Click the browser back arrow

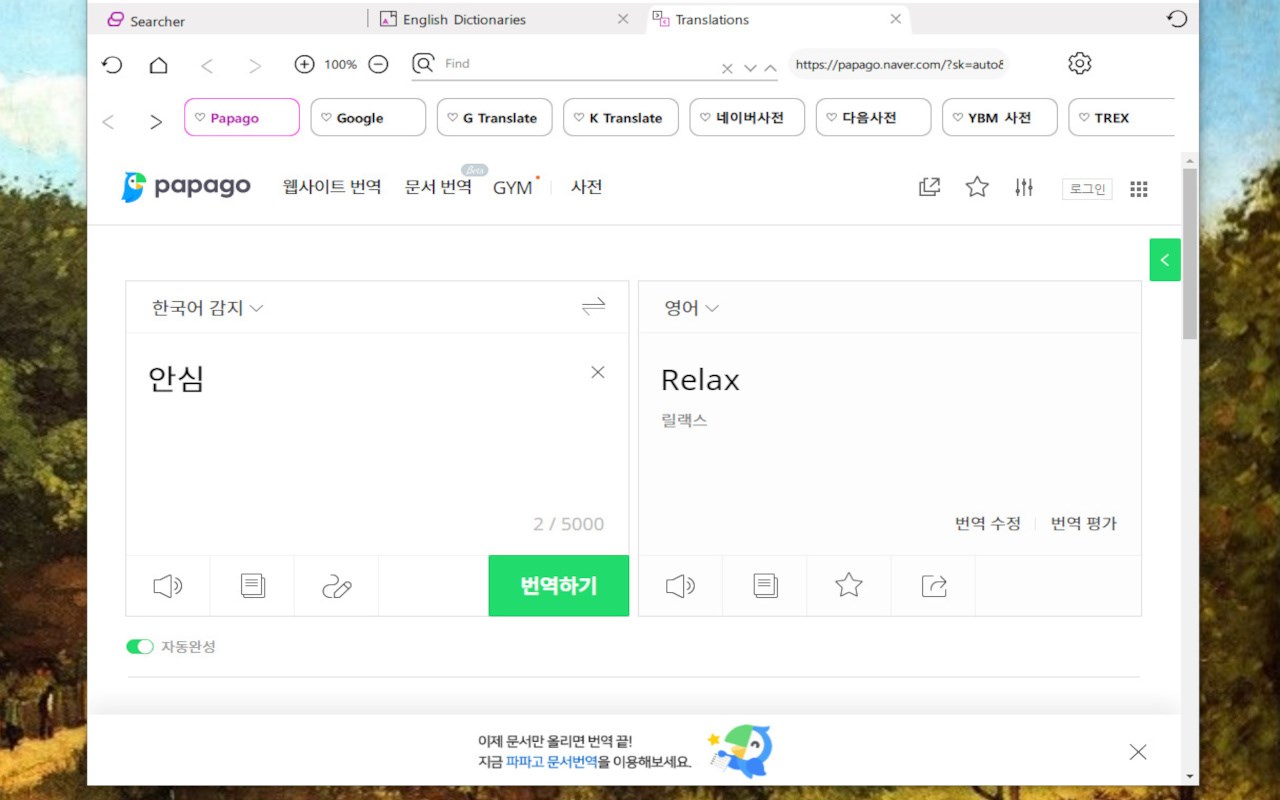[x=207, y=66]
